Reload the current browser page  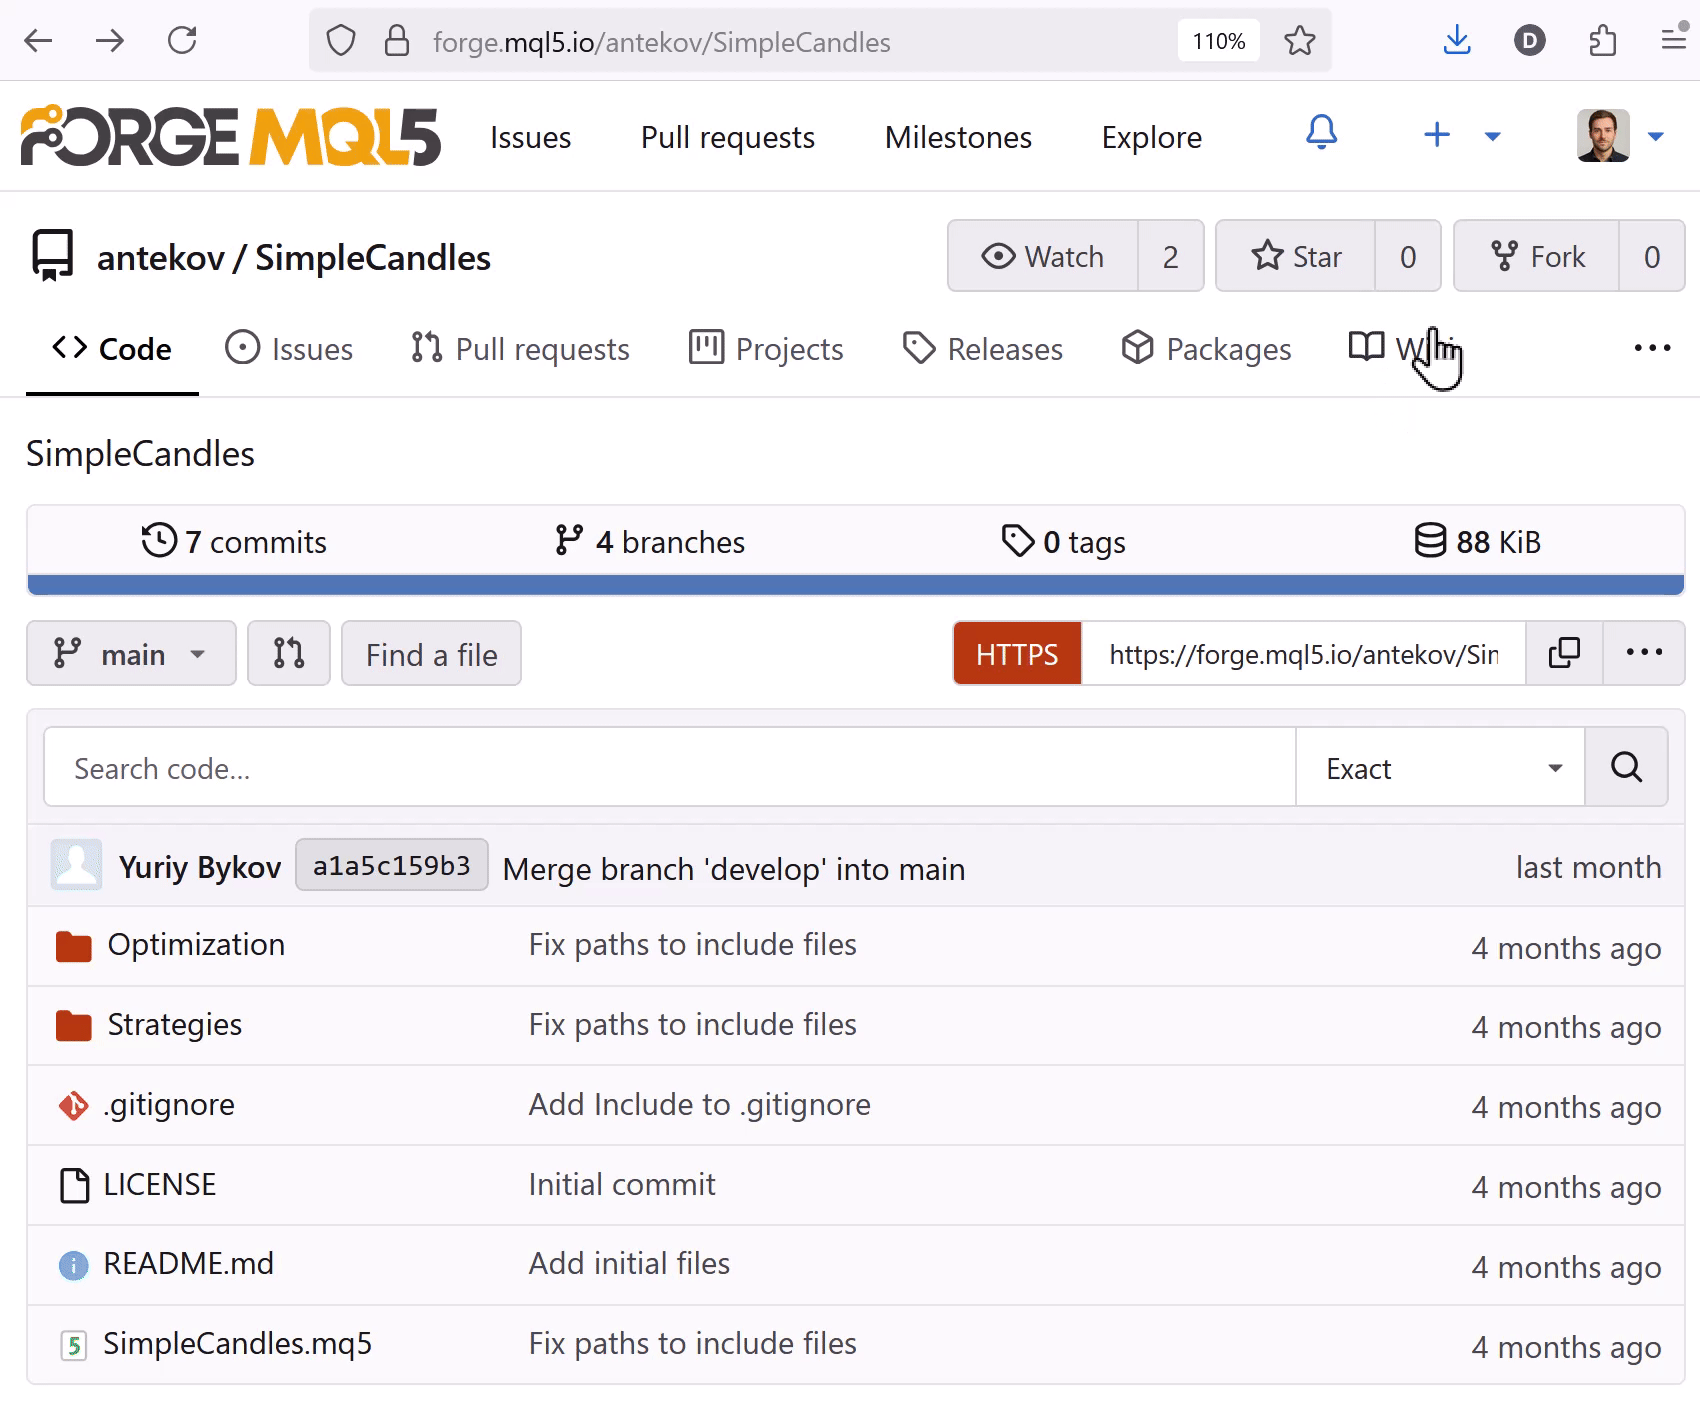click(182, 41)
